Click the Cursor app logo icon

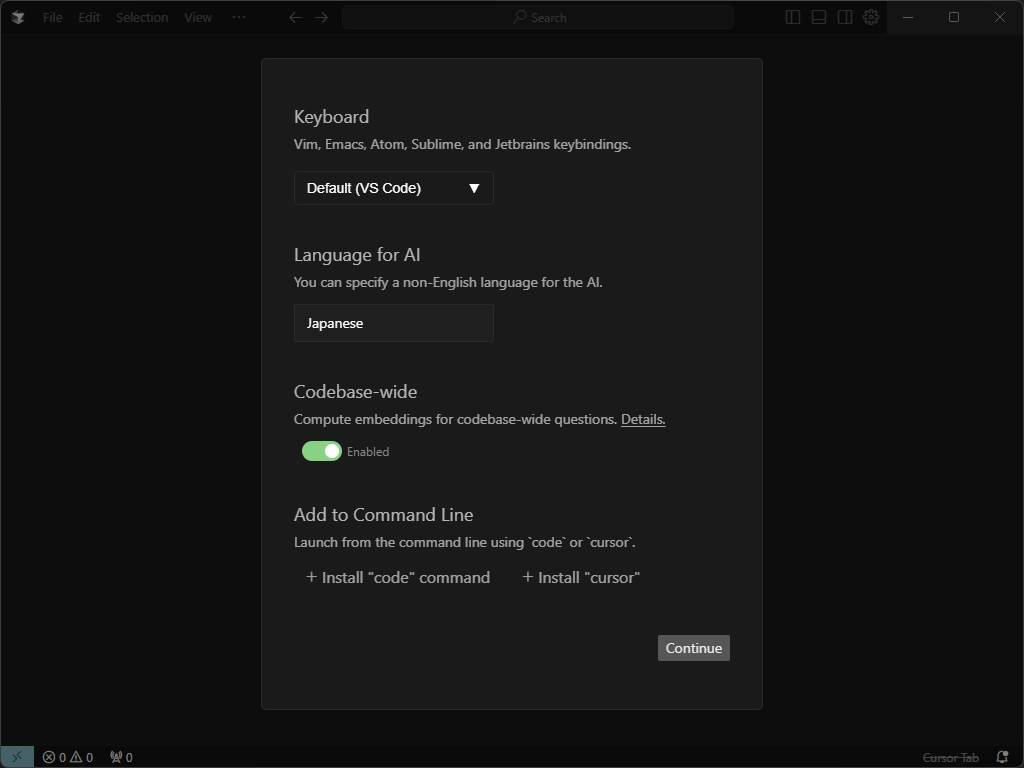[18, 18]
